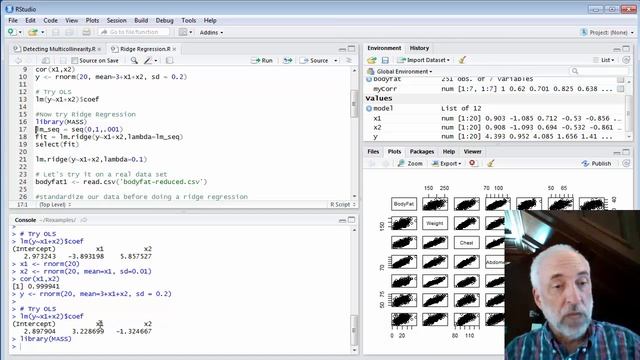Open the Addins dropdown

click(211, 32)
